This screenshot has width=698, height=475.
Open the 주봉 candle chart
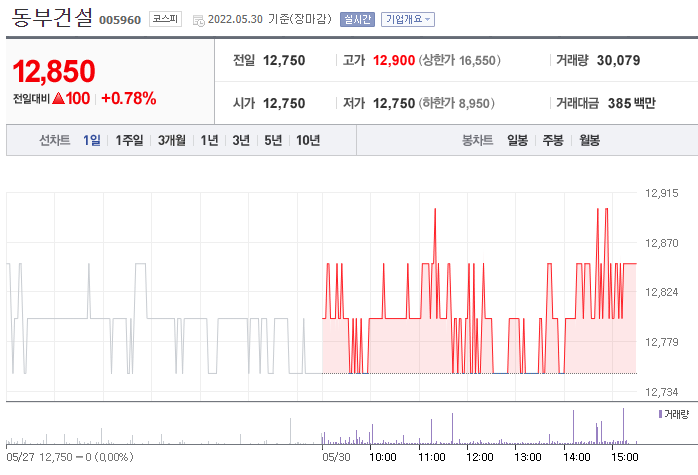click(553, 140)
